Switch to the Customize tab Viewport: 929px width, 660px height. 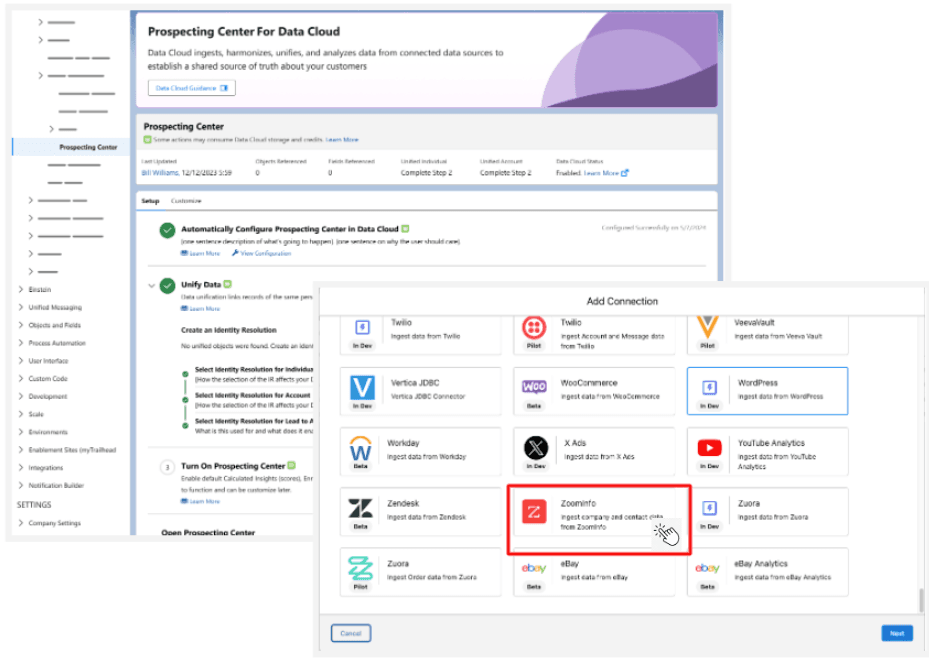[x=186, y=201]
